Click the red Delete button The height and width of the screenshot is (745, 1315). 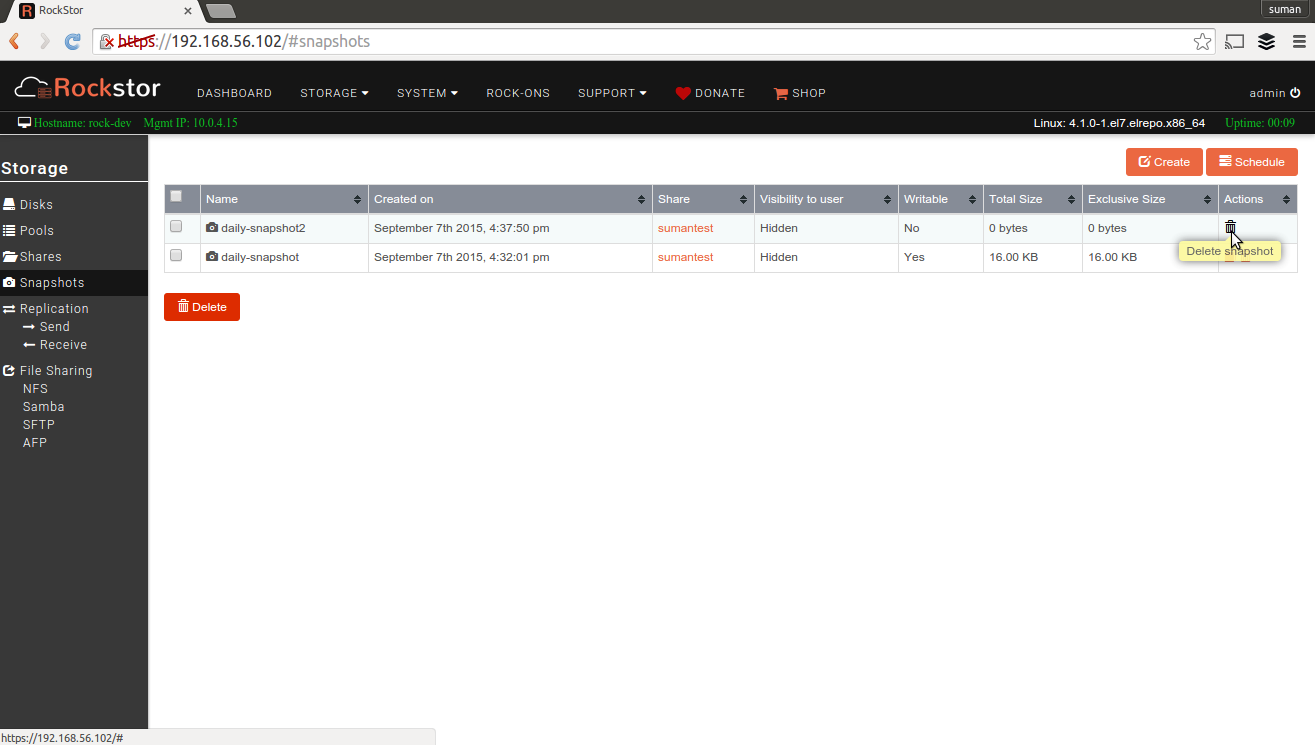(202, 307)
